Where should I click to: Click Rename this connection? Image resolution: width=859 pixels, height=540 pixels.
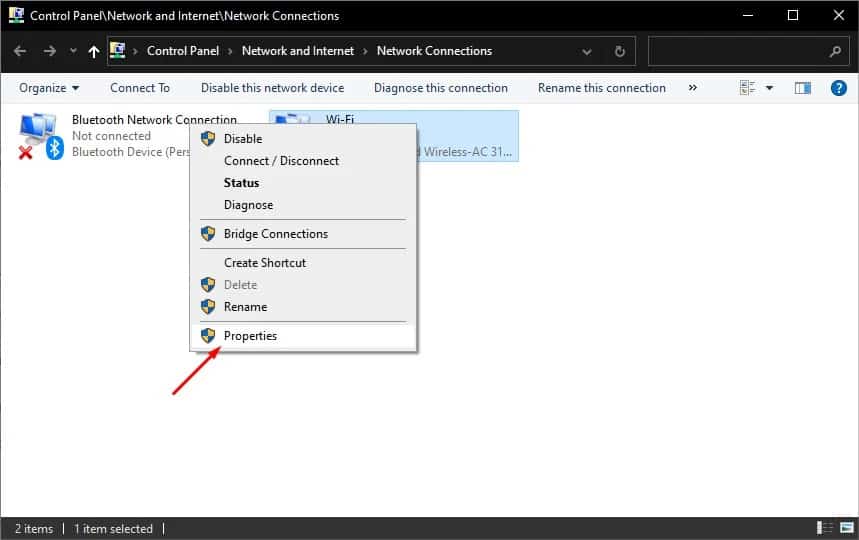click(x=602, y=88)
